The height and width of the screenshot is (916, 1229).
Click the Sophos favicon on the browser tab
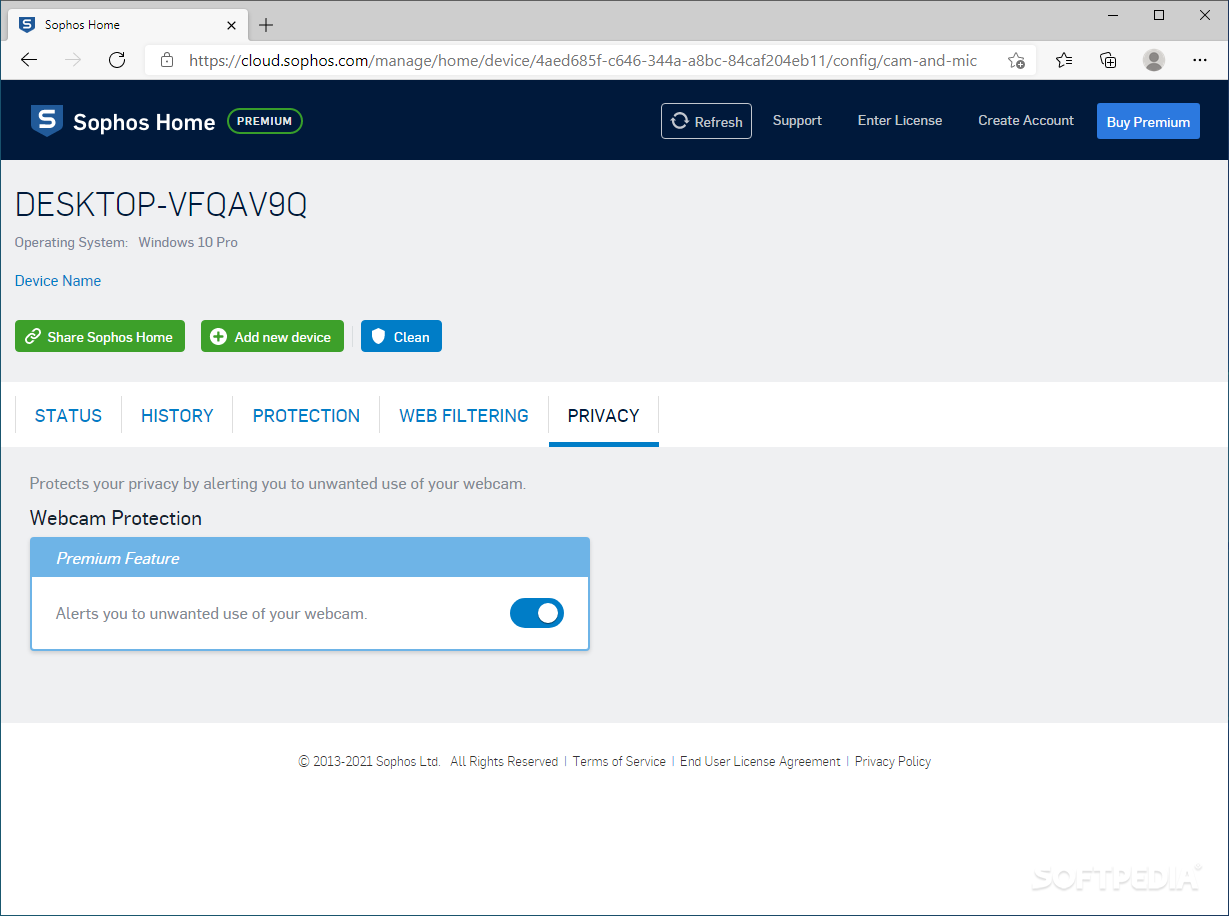[27, 25]
